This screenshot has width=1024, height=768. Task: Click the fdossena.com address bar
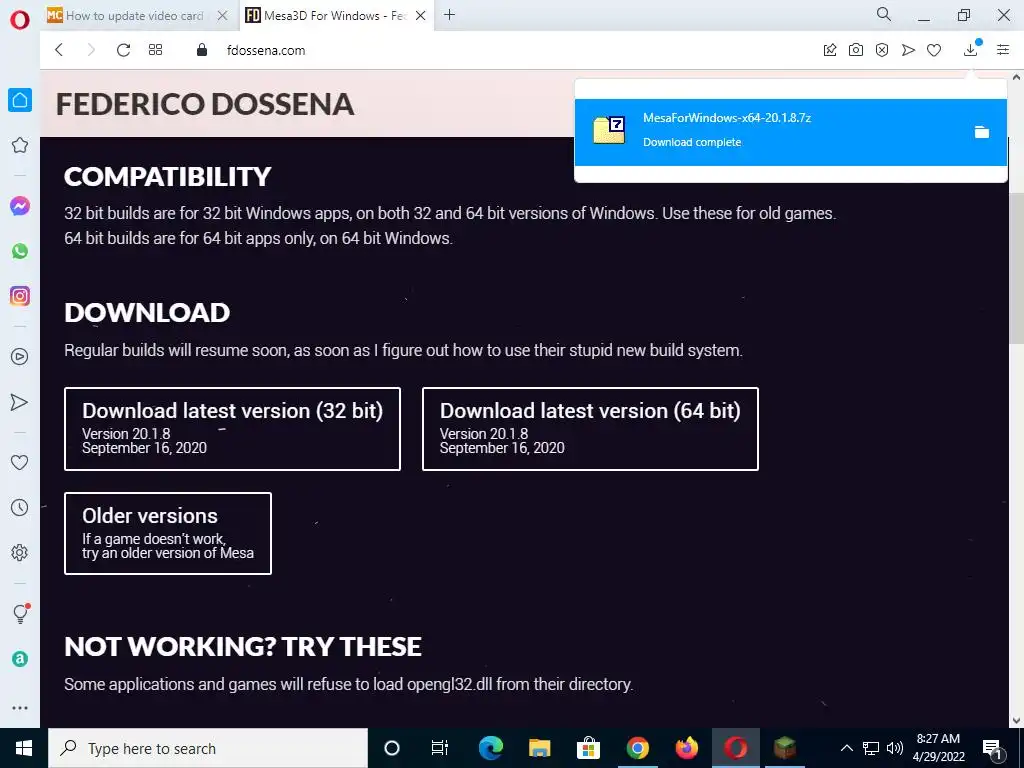266,50
